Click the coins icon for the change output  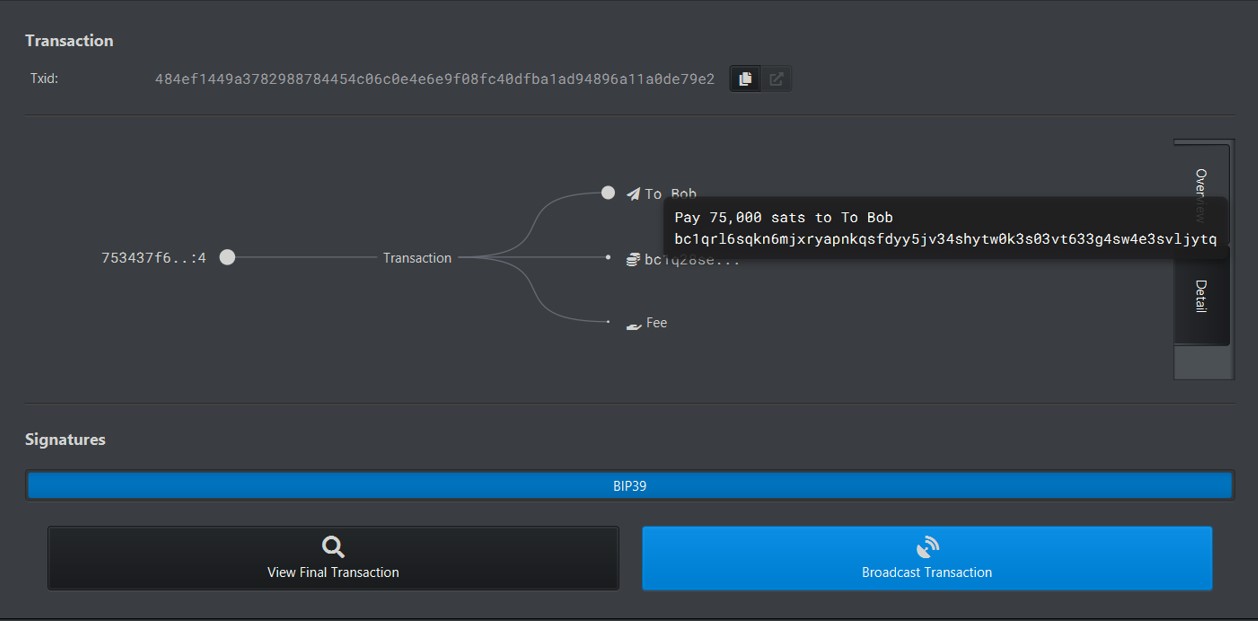633,260
